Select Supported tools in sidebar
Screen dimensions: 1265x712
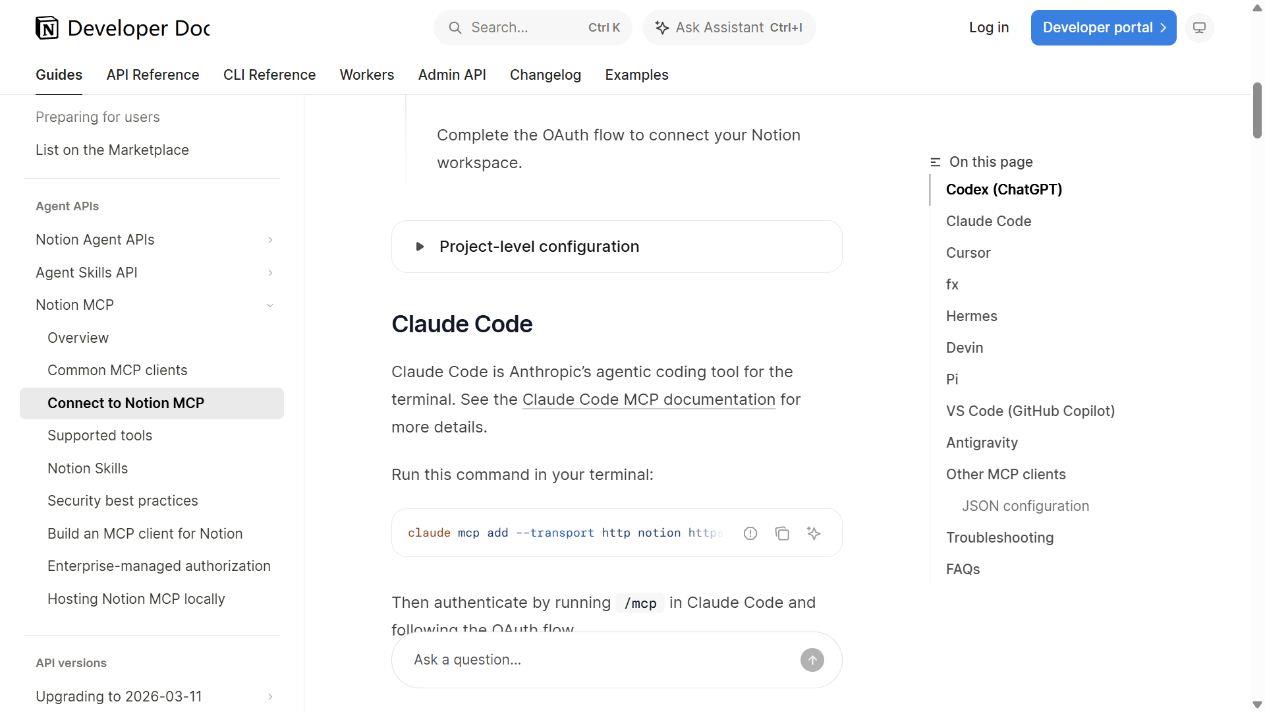[100, 436]
